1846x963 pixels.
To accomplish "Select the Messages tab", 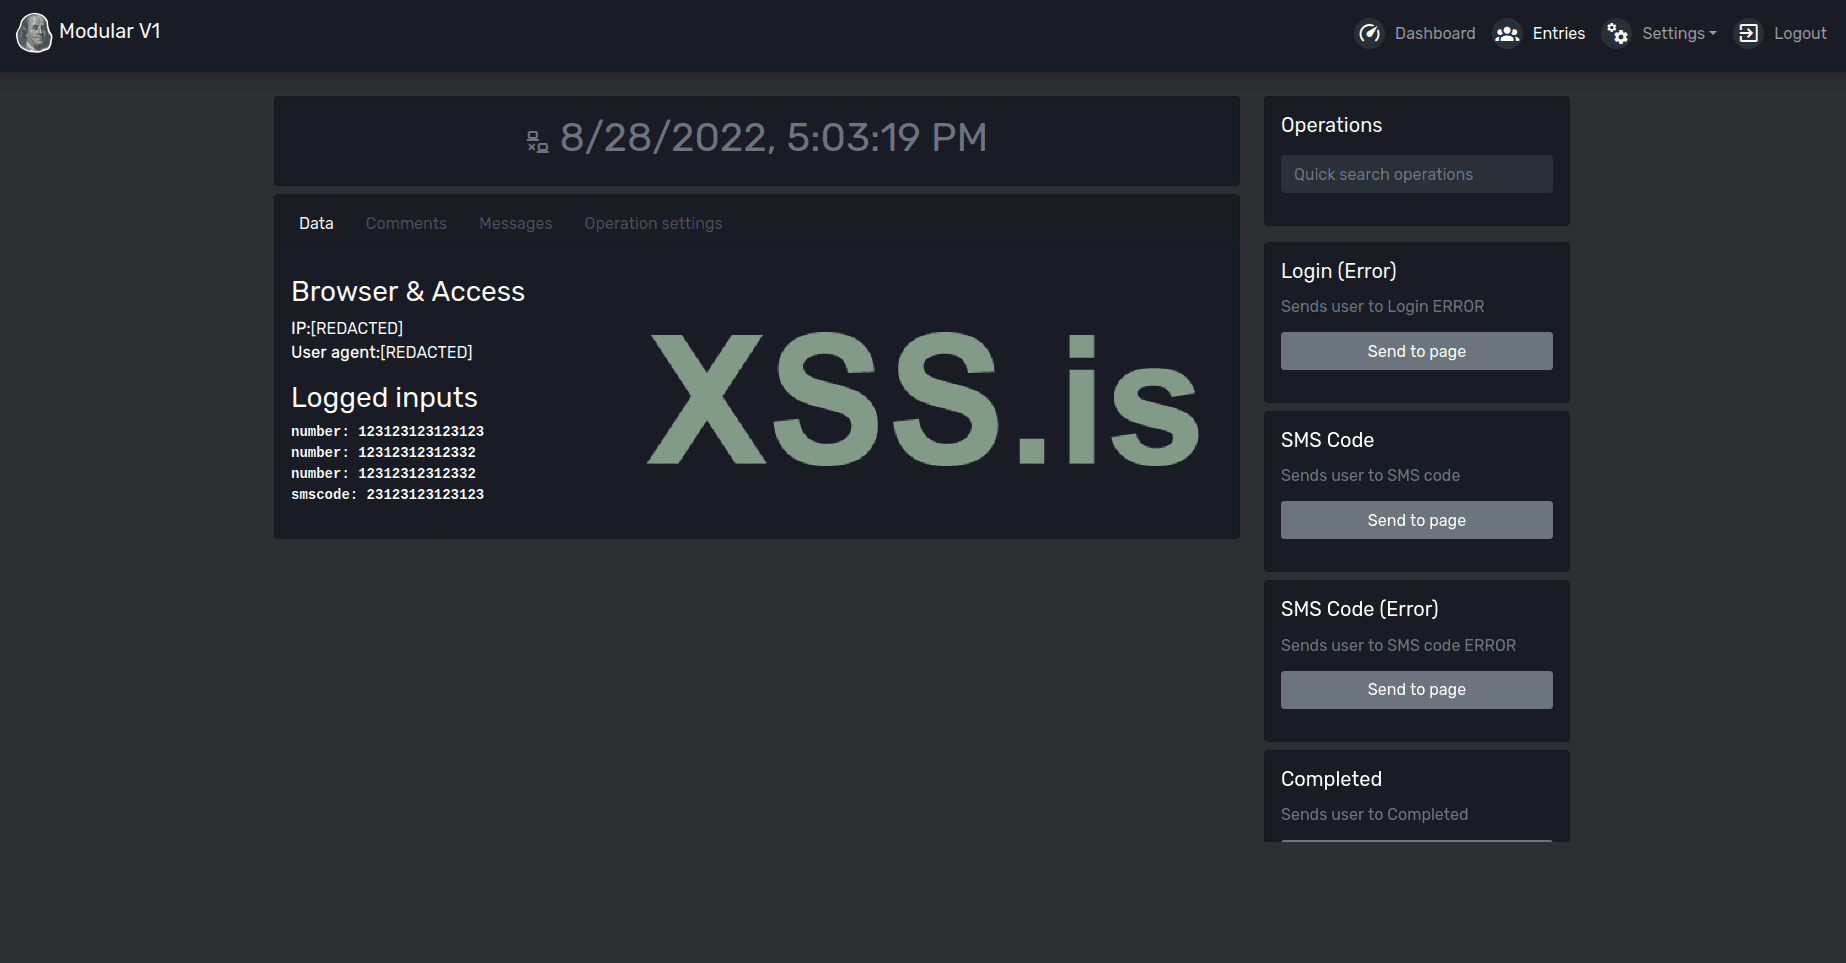I will [x=515, y=224].
